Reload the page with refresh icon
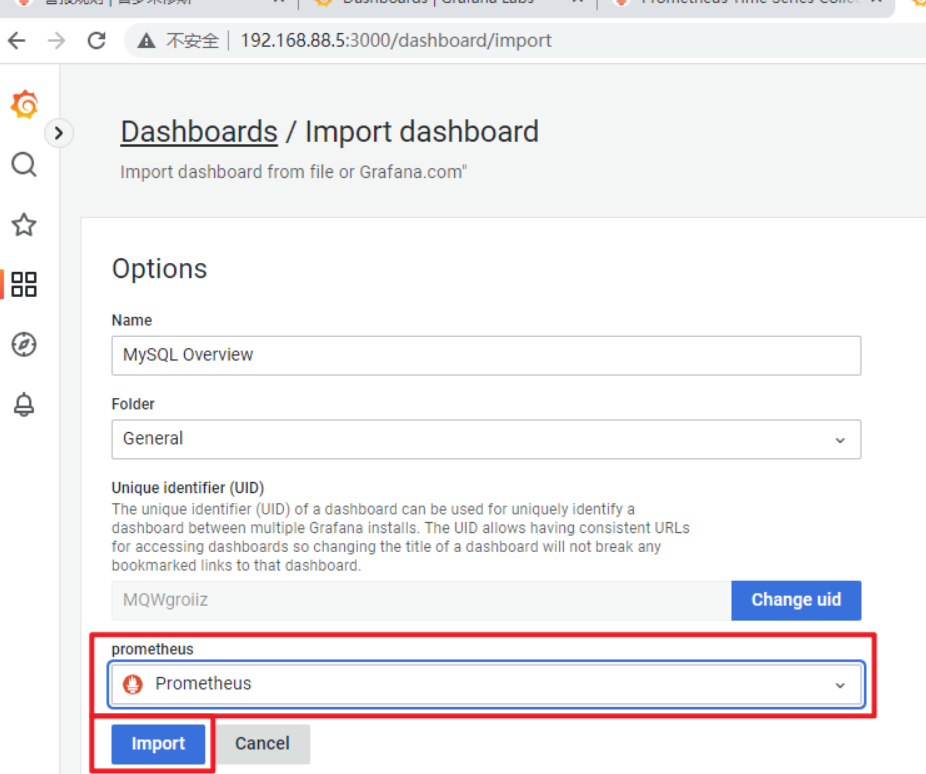Image resolution: width=926 pixels, height=774 pixels. (97, 41)
